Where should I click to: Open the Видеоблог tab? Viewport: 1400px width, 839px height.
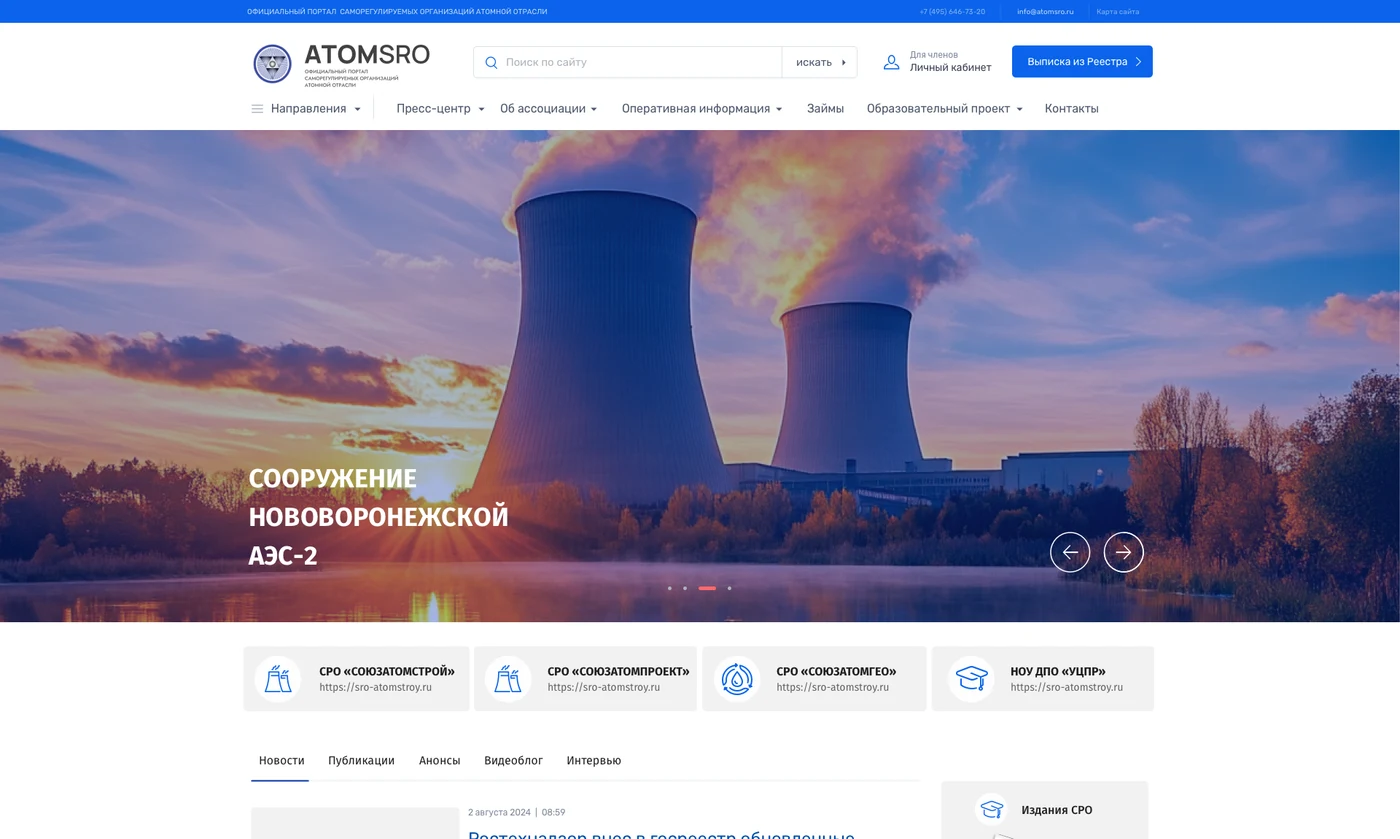click(513, 761)
